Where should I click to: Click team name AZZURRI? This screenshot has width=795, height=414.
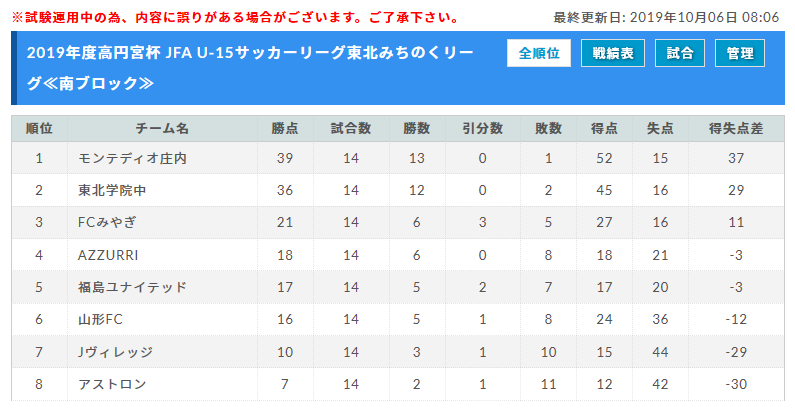108,255
